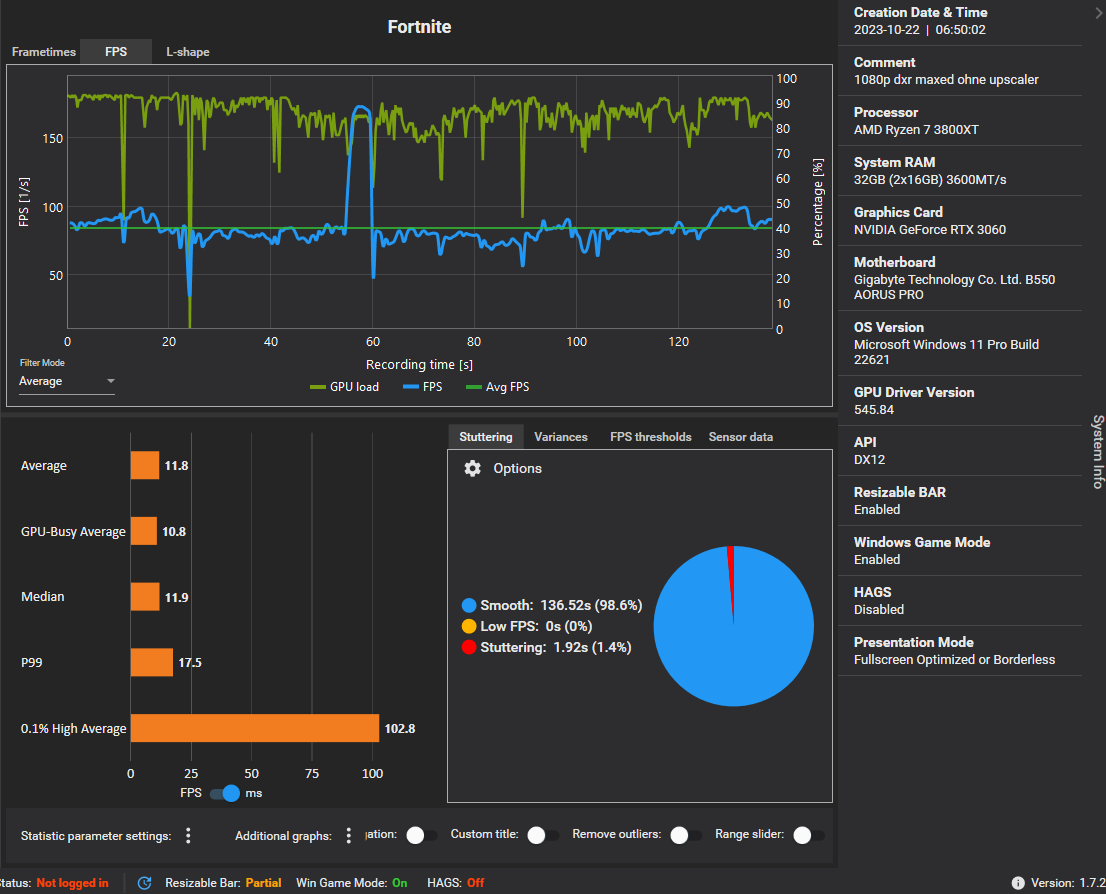Click GPU driver version '545.84'
The width and height of the screenshot is (1106, 894).
point(873,410)
